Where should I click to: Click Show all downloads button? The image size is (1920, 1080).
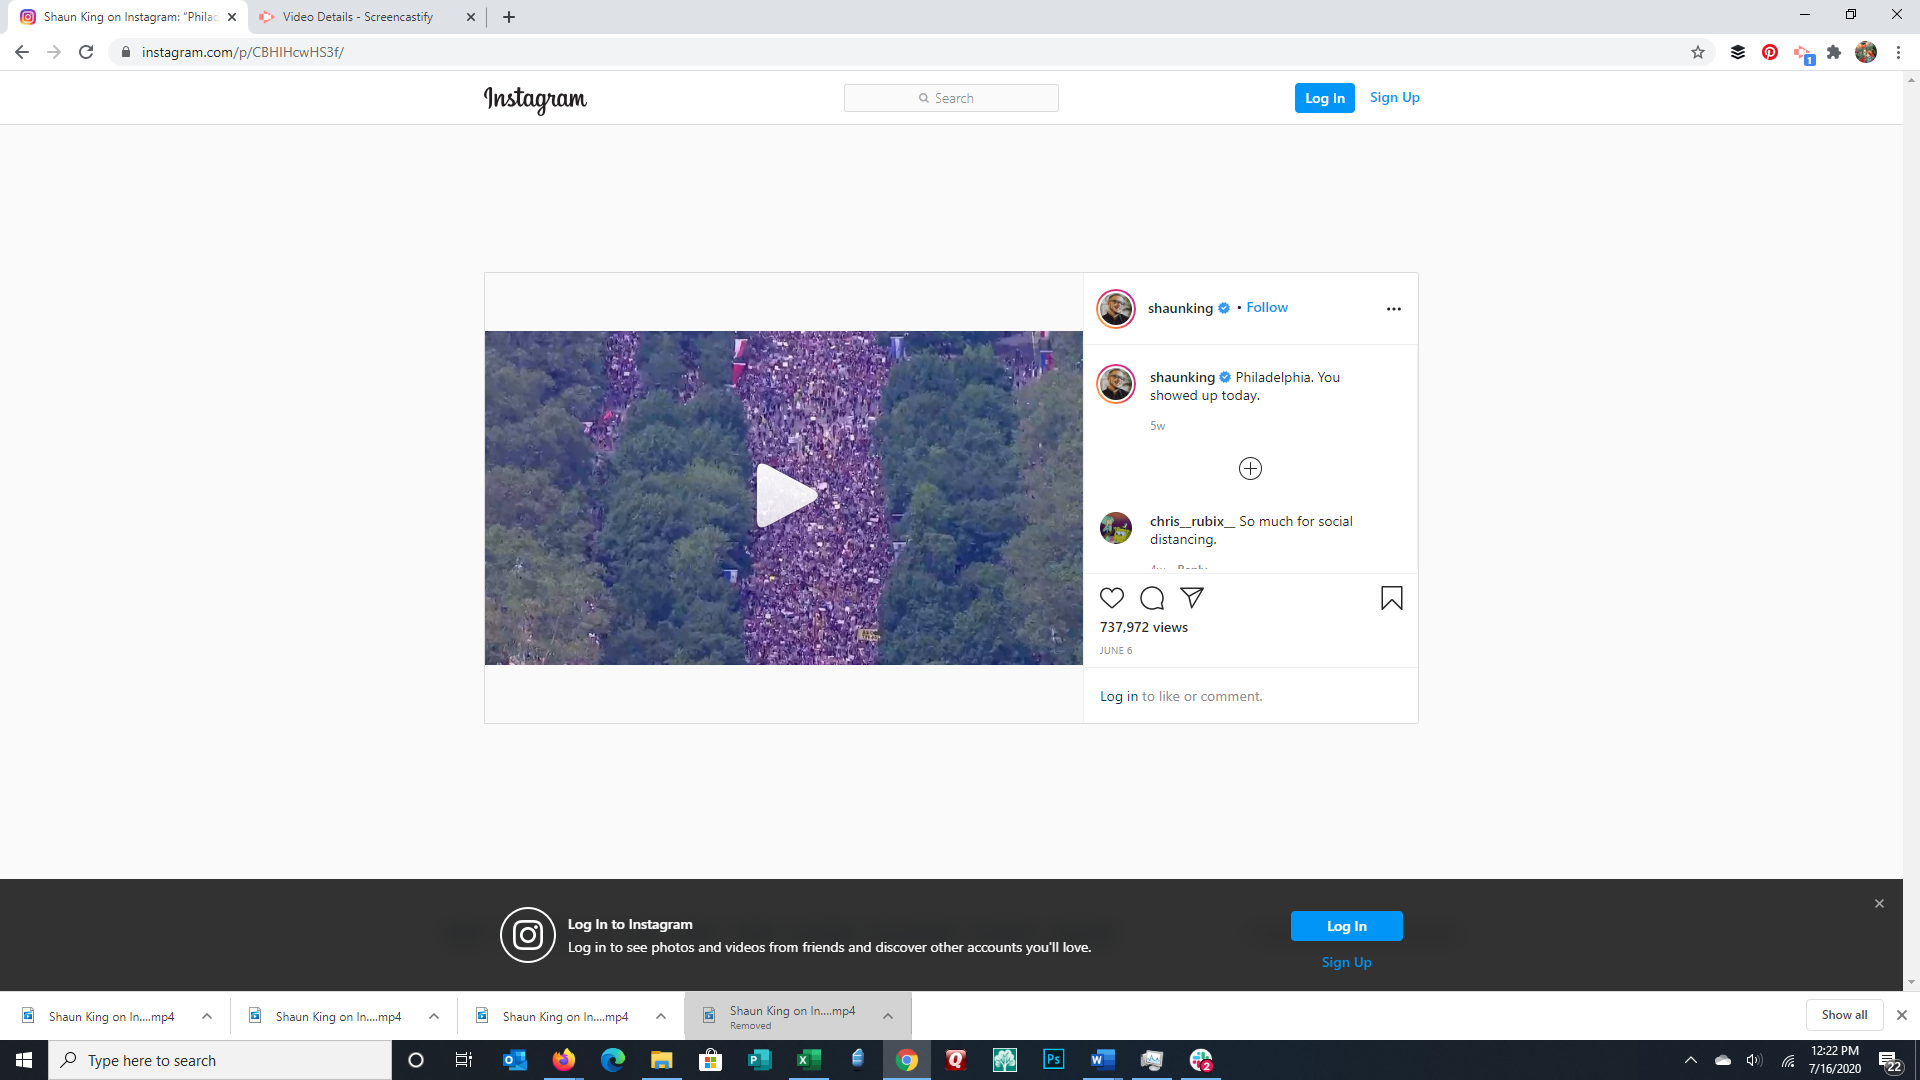1844,1015
